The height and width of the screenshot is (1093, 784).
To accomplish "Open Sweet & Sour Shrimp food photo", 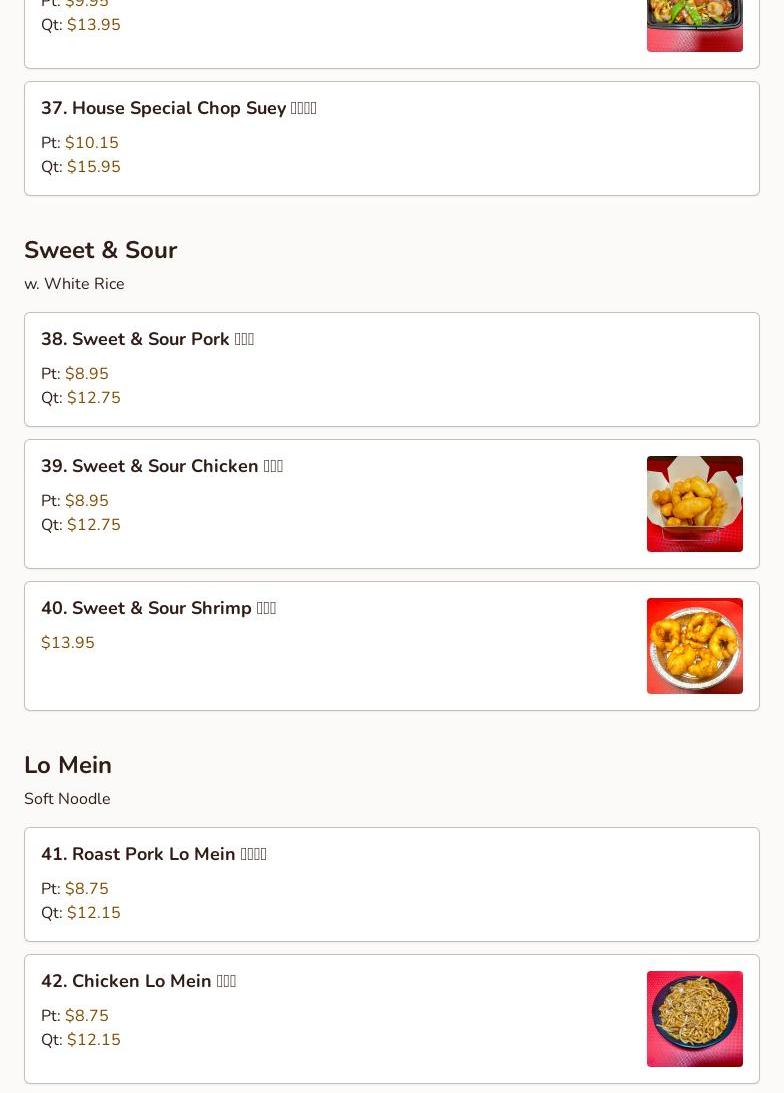I will coord(694,645).
